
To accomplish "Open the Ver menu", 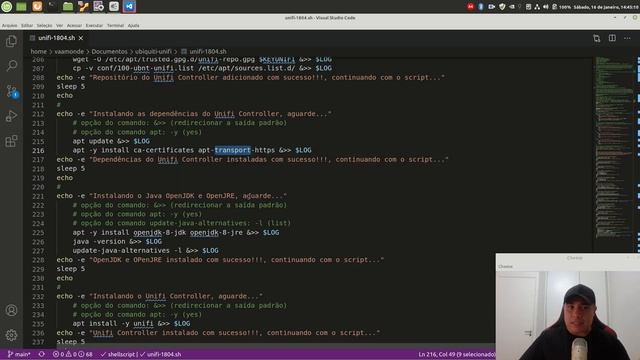I will pyautogui.click(x=60, y=25).
